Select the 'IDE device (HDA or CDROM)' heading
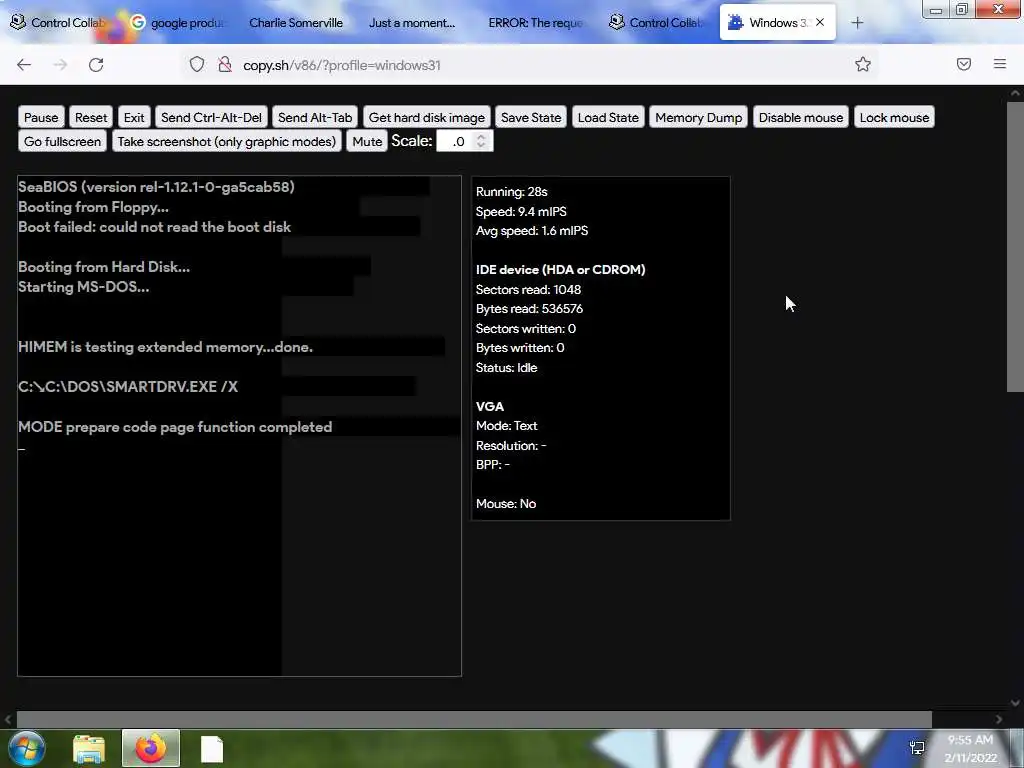The height and width of the screenshot is (768, 1024). coord(560,270)
